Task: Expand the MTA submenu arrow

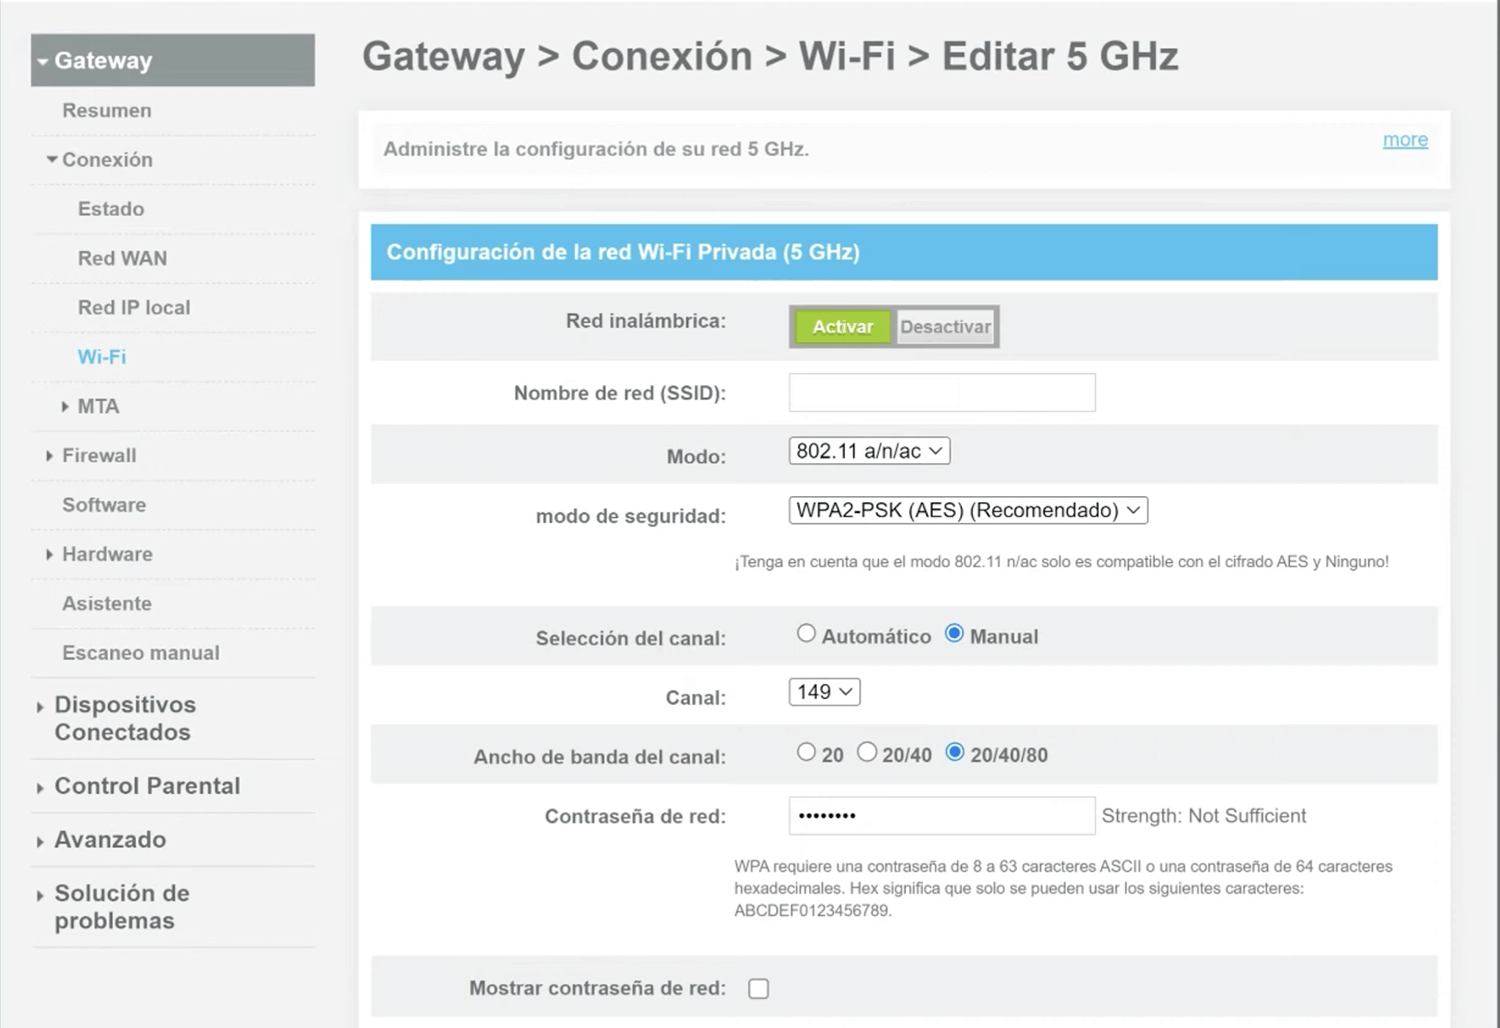Action: click(x=65, y=407)
